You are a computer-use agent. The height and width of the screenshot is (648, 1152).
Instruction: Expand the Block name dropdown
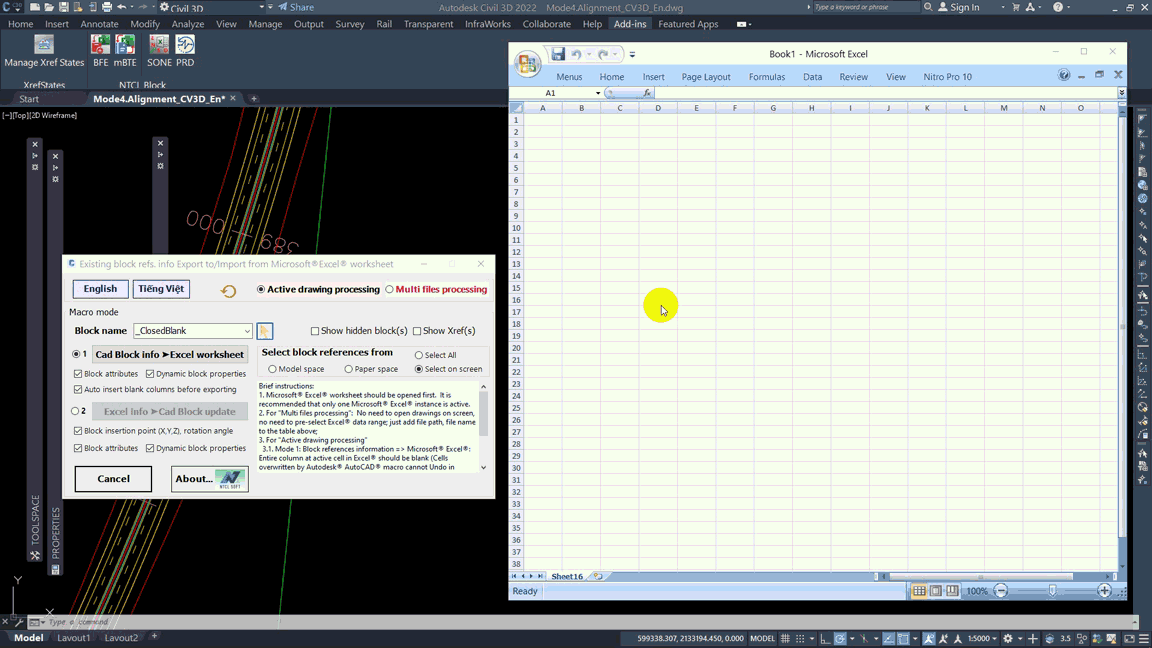pos(247,331)
